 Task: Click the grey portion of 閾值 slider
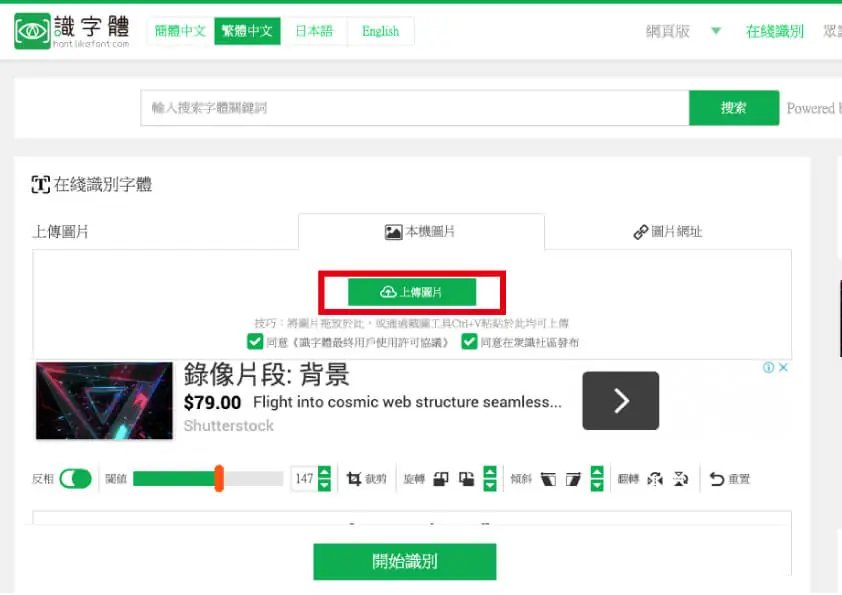[253, 478]
